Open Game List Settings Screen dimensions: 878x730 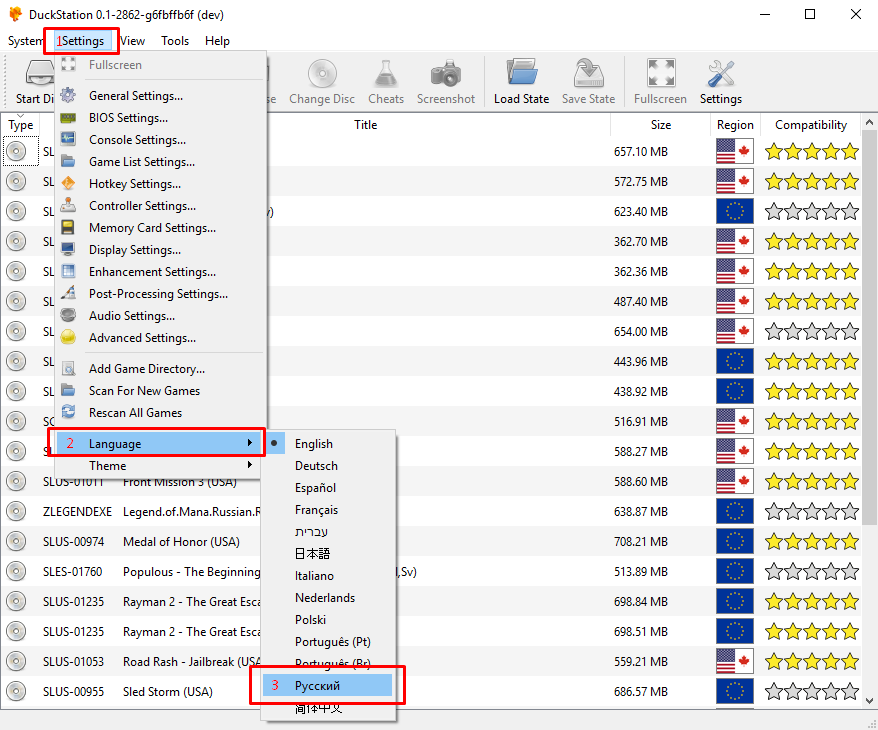(x=142, y=162)
